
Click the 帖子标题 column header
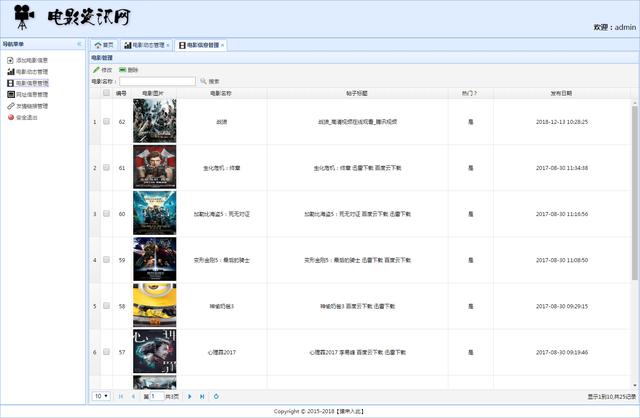357,93
